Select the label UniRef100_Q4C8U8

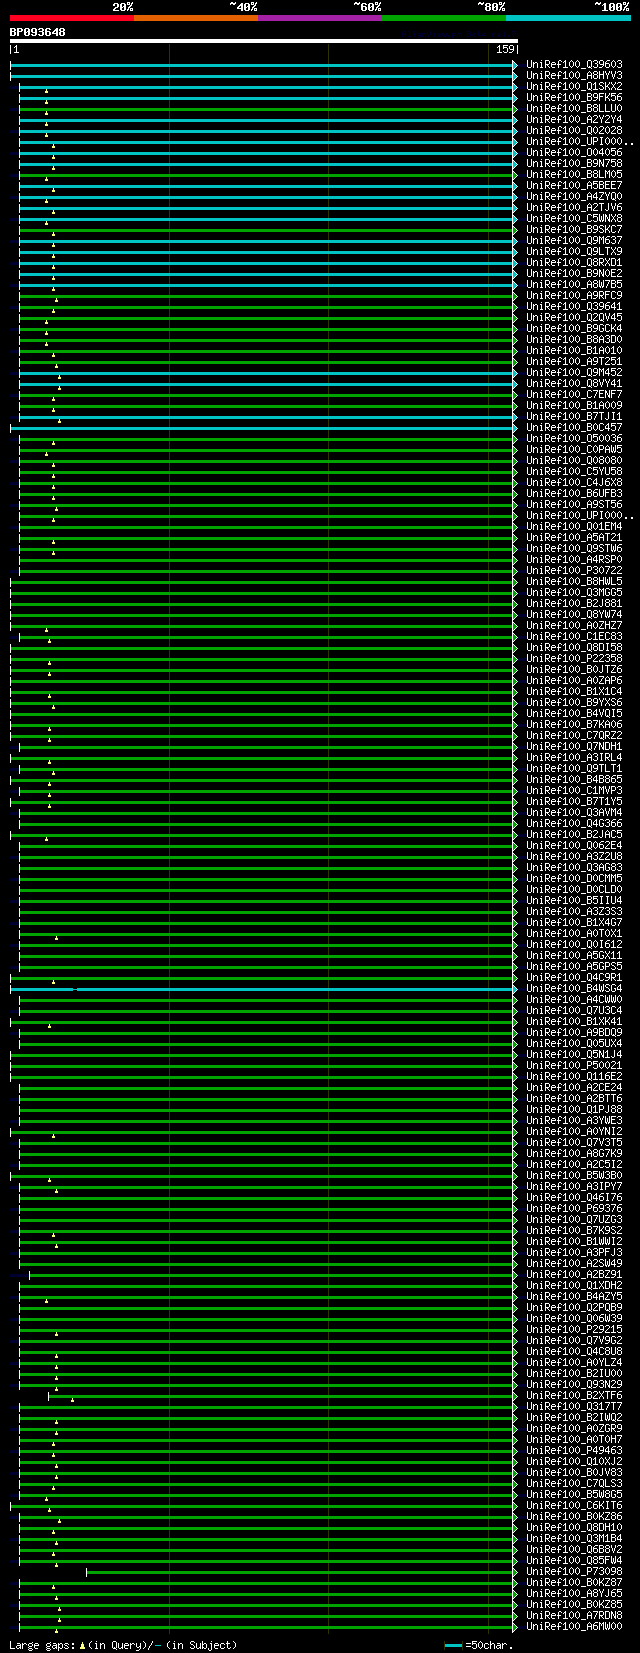click(574, 1351)
